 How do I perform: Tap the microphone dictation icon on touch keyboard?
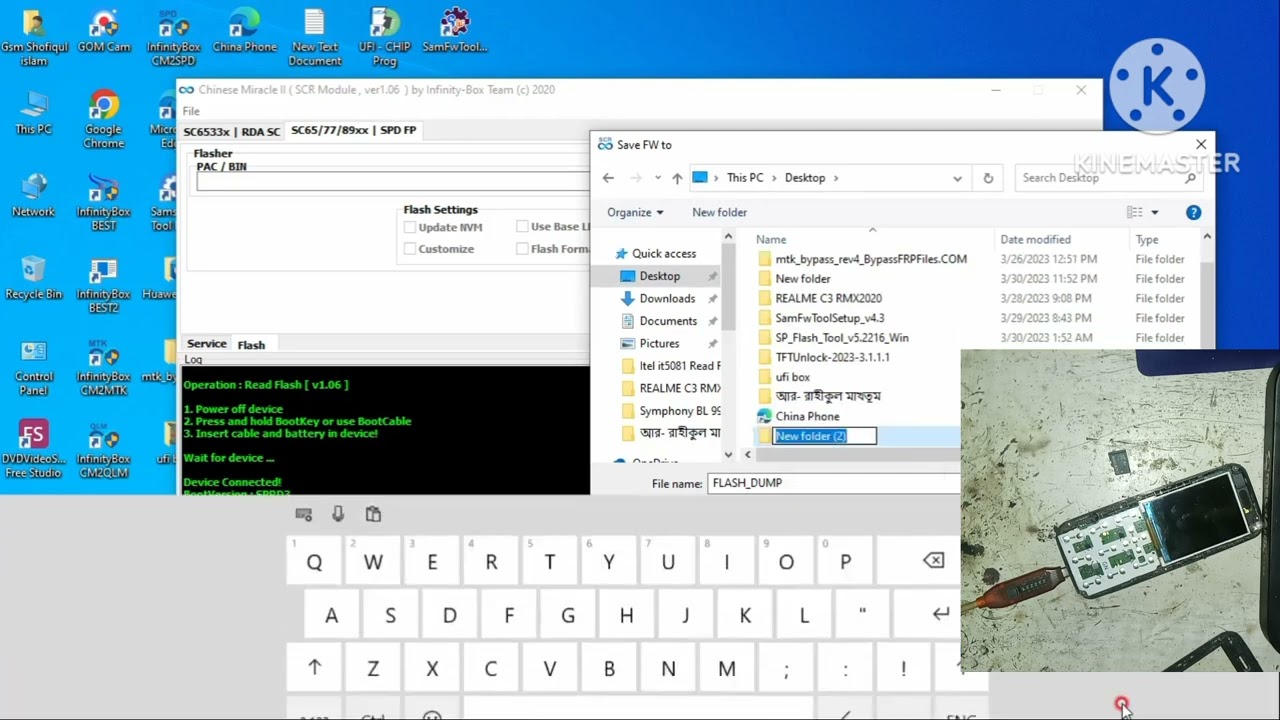tap(338, 514)
